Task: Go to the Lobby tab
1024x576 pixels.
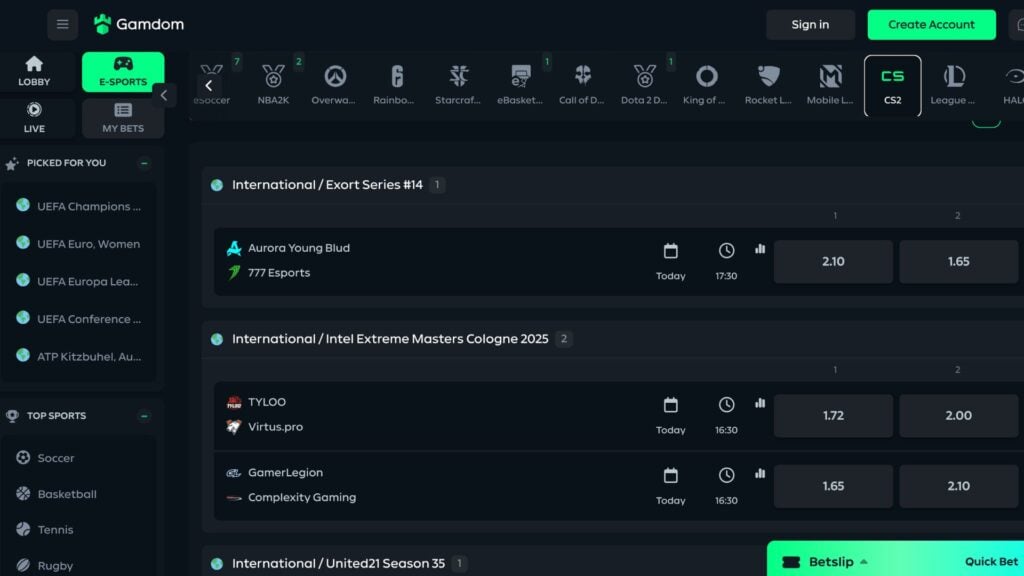Action: coord(34,71)
